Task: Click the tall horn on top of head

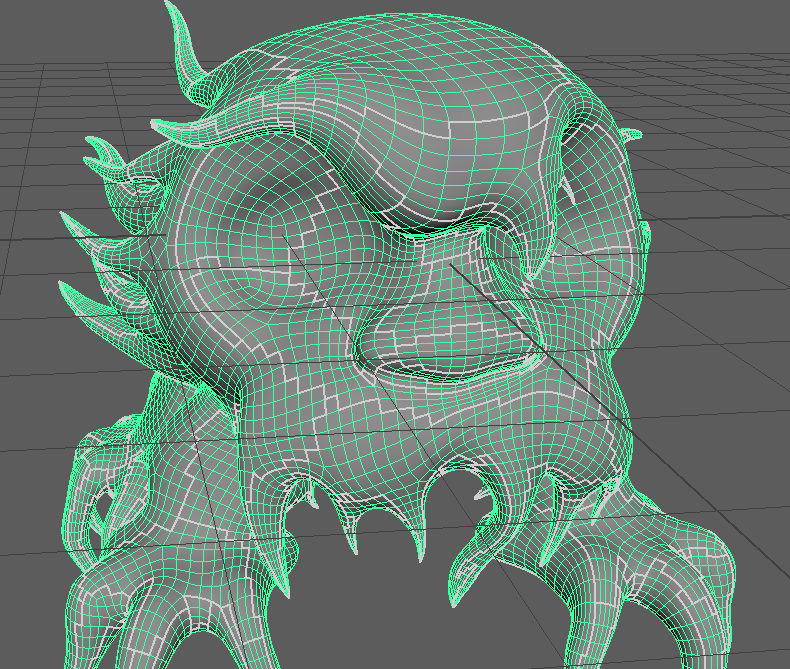Action: click(x=186, y=50)
